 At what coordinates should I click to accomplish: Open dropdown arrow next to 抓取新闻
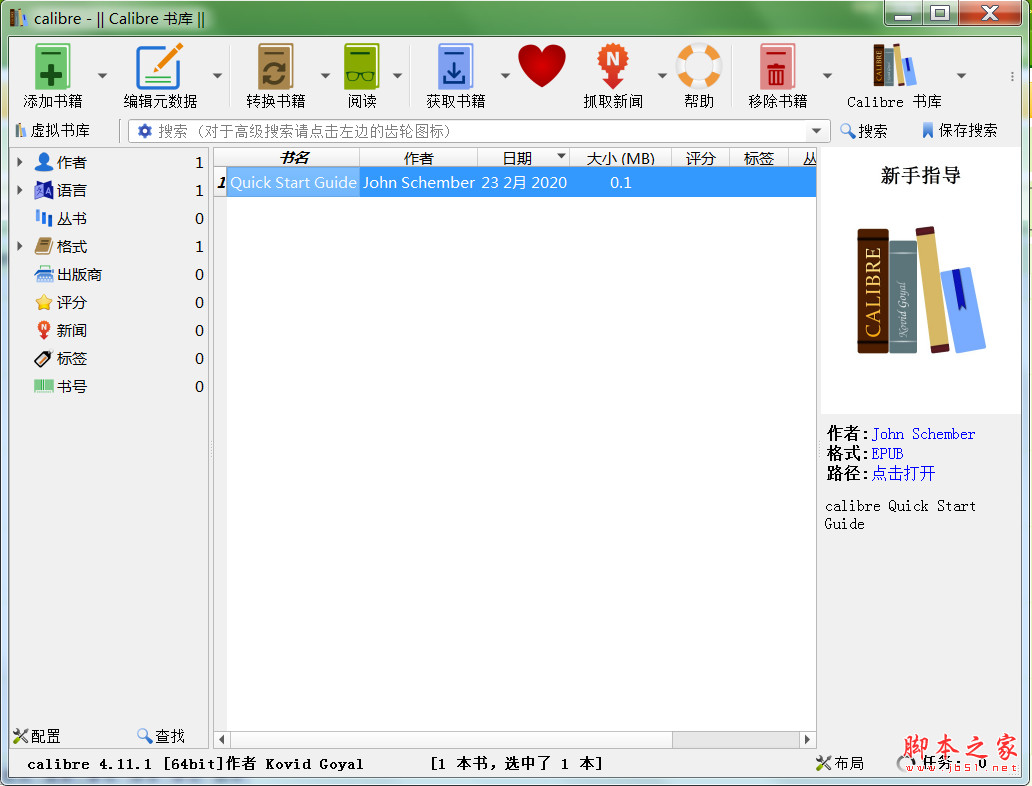[662, 76]
